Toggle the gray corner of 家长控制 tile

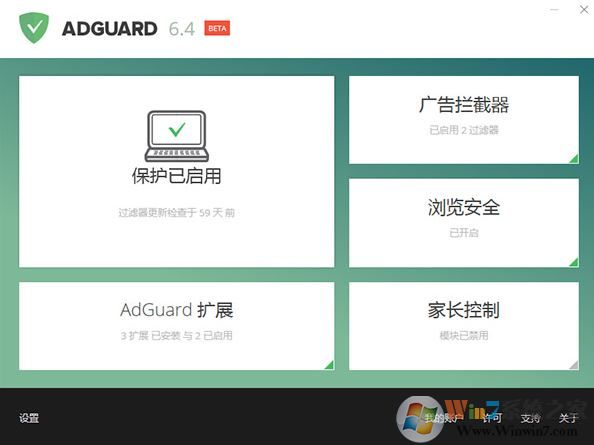tap(574, 365)
